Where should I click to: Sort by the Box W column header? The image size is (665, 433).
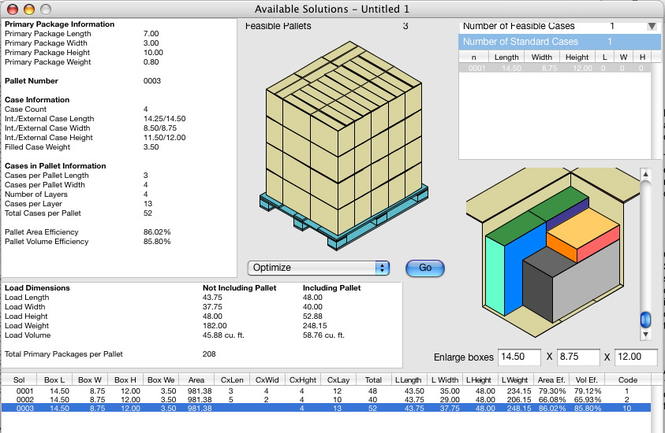(x=90, y=380)
